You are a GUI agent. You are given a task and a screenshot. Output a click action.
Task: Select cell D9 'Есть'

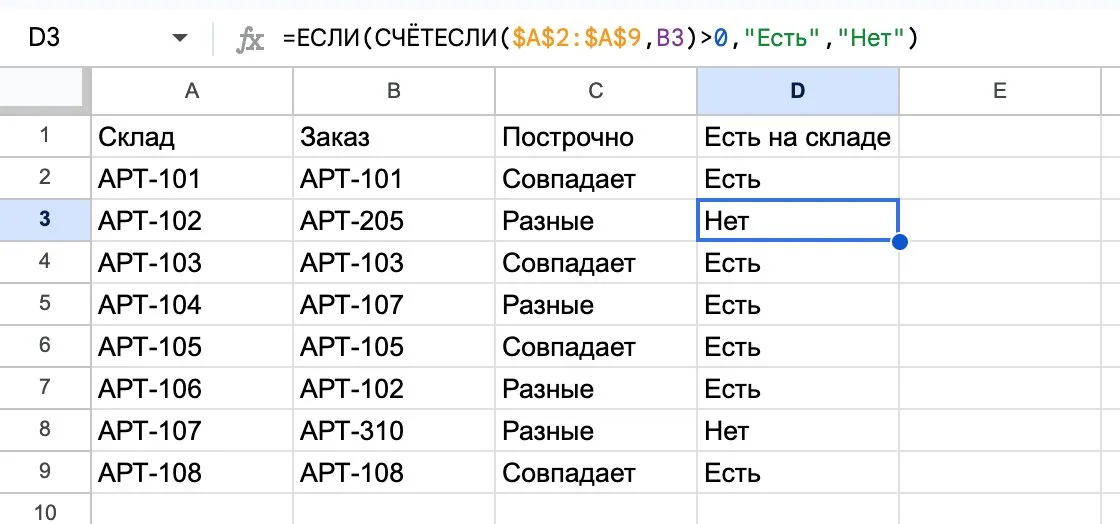click(x=798, y=473)
